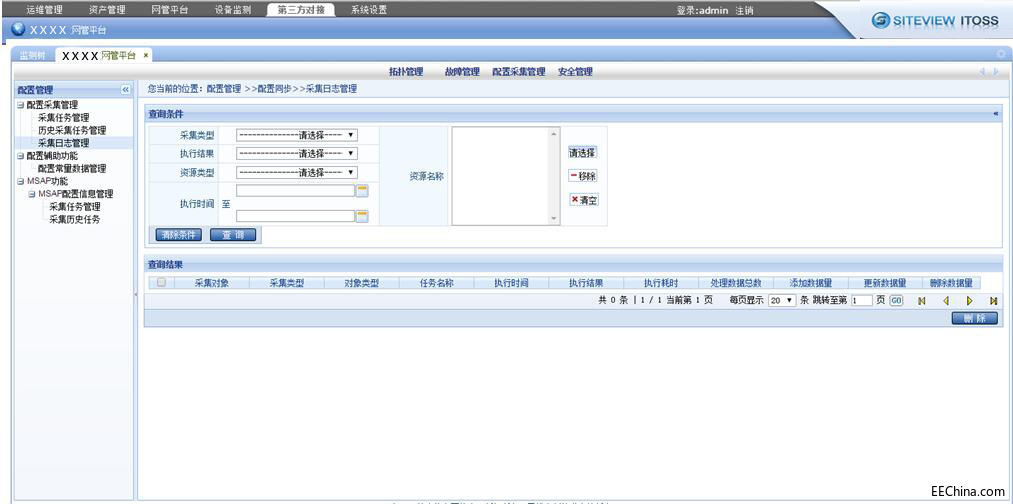The image size is (1013, 504).
Task: Click the 清空 clear button
Action: click(583, 200)
